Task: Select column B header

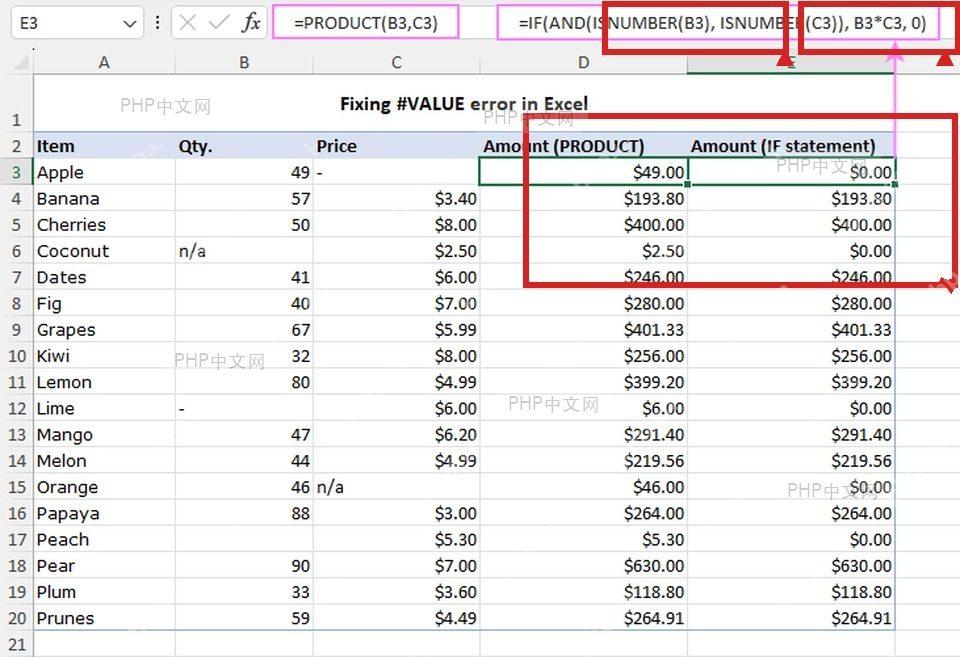Action: coord(244,62)
